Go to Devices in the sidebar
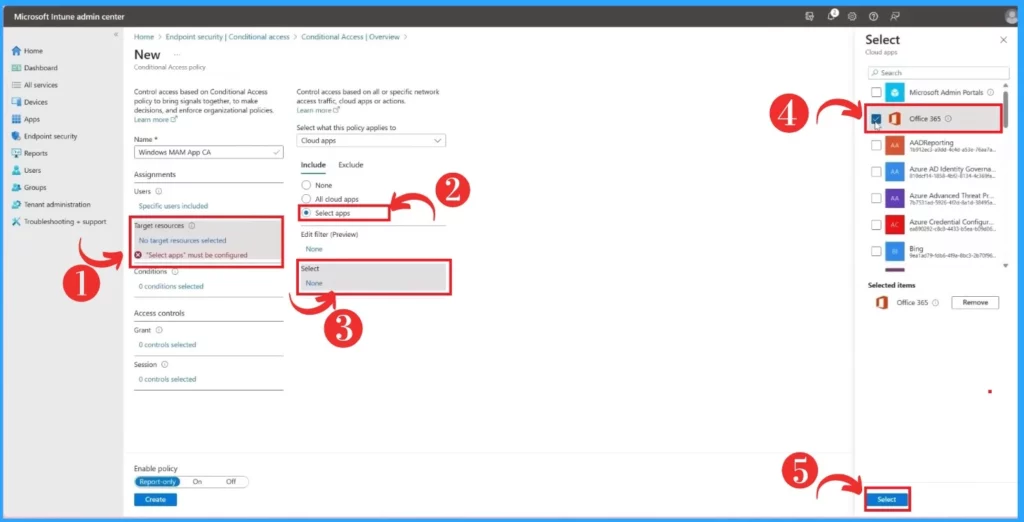1024x522 pixels. (x=29, y=102)
